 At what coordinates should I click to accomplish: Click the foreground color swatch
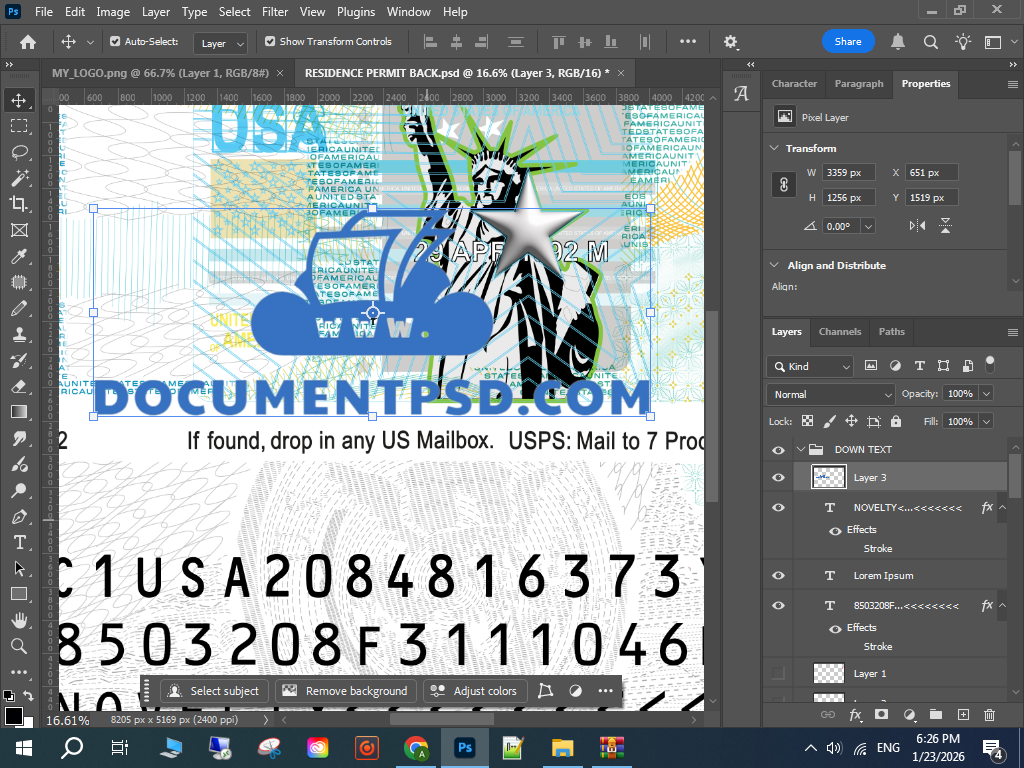[x=13, y=715]
